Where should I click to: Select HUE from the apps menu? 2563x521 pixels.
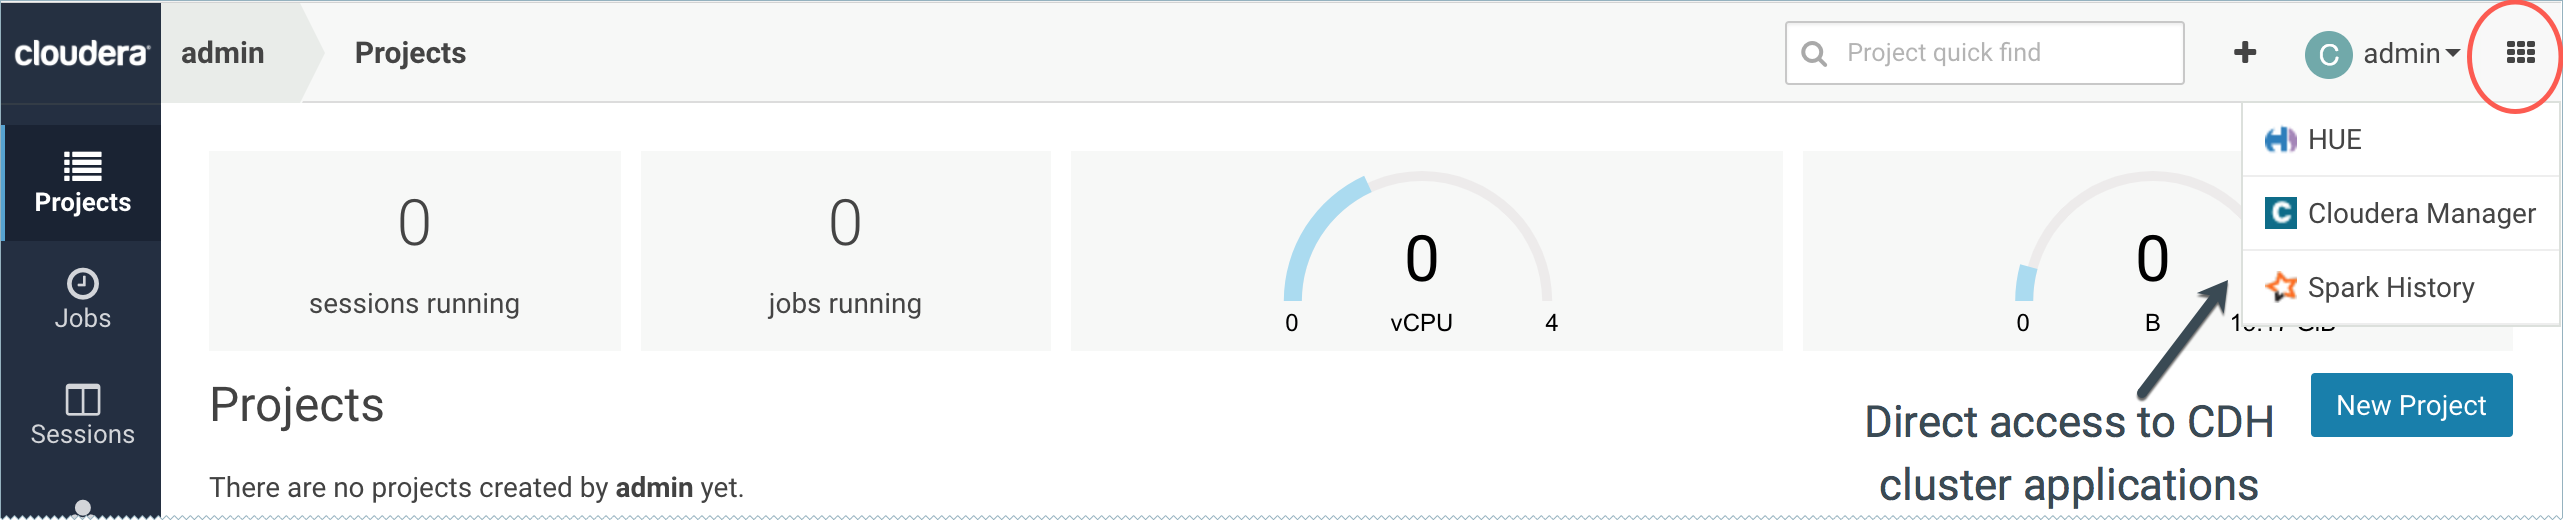coord(2334,140)
